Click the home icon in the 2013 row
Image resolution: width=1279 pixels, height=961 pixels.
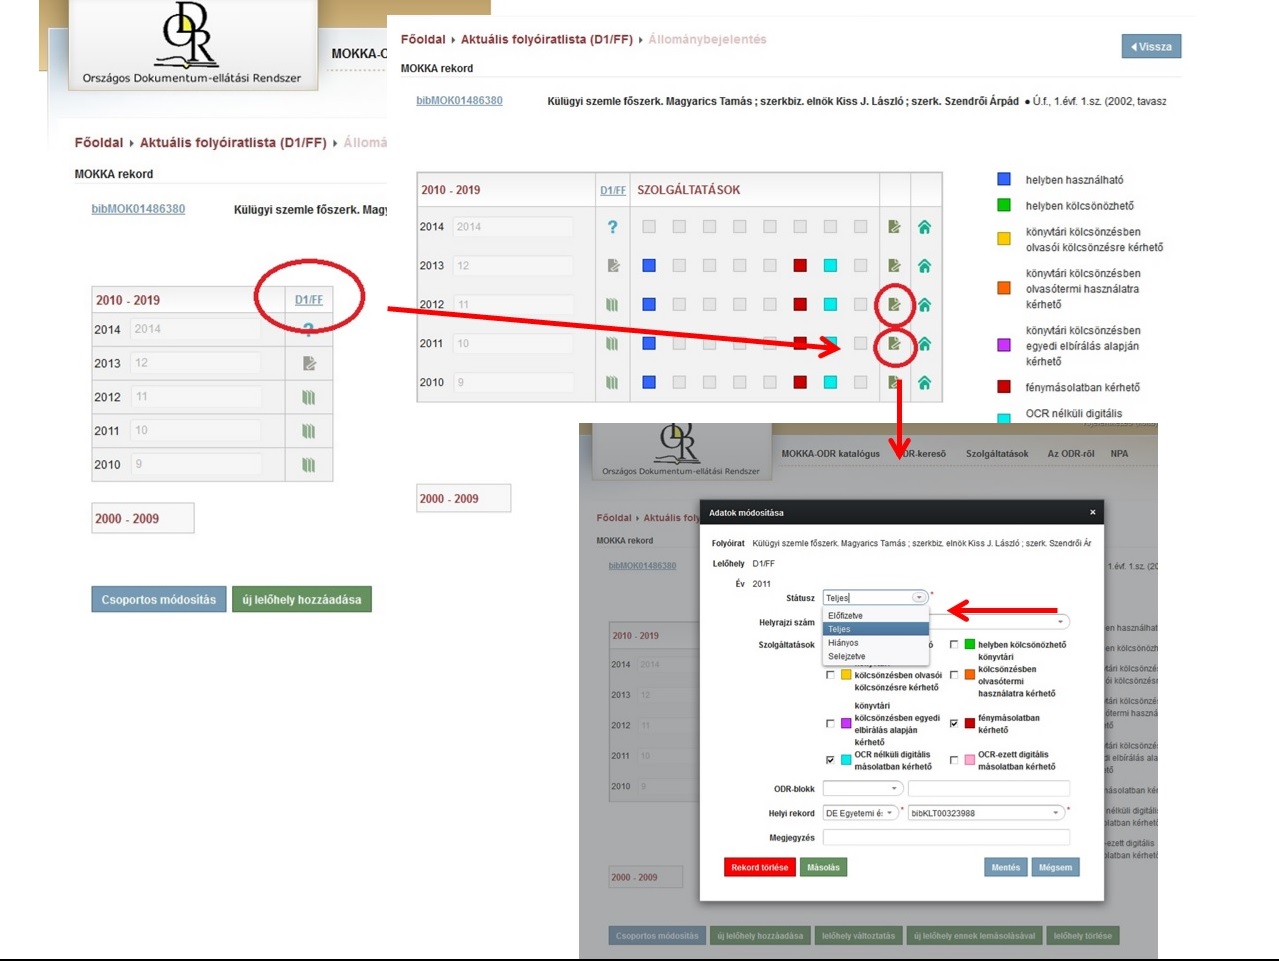[924, 266]
